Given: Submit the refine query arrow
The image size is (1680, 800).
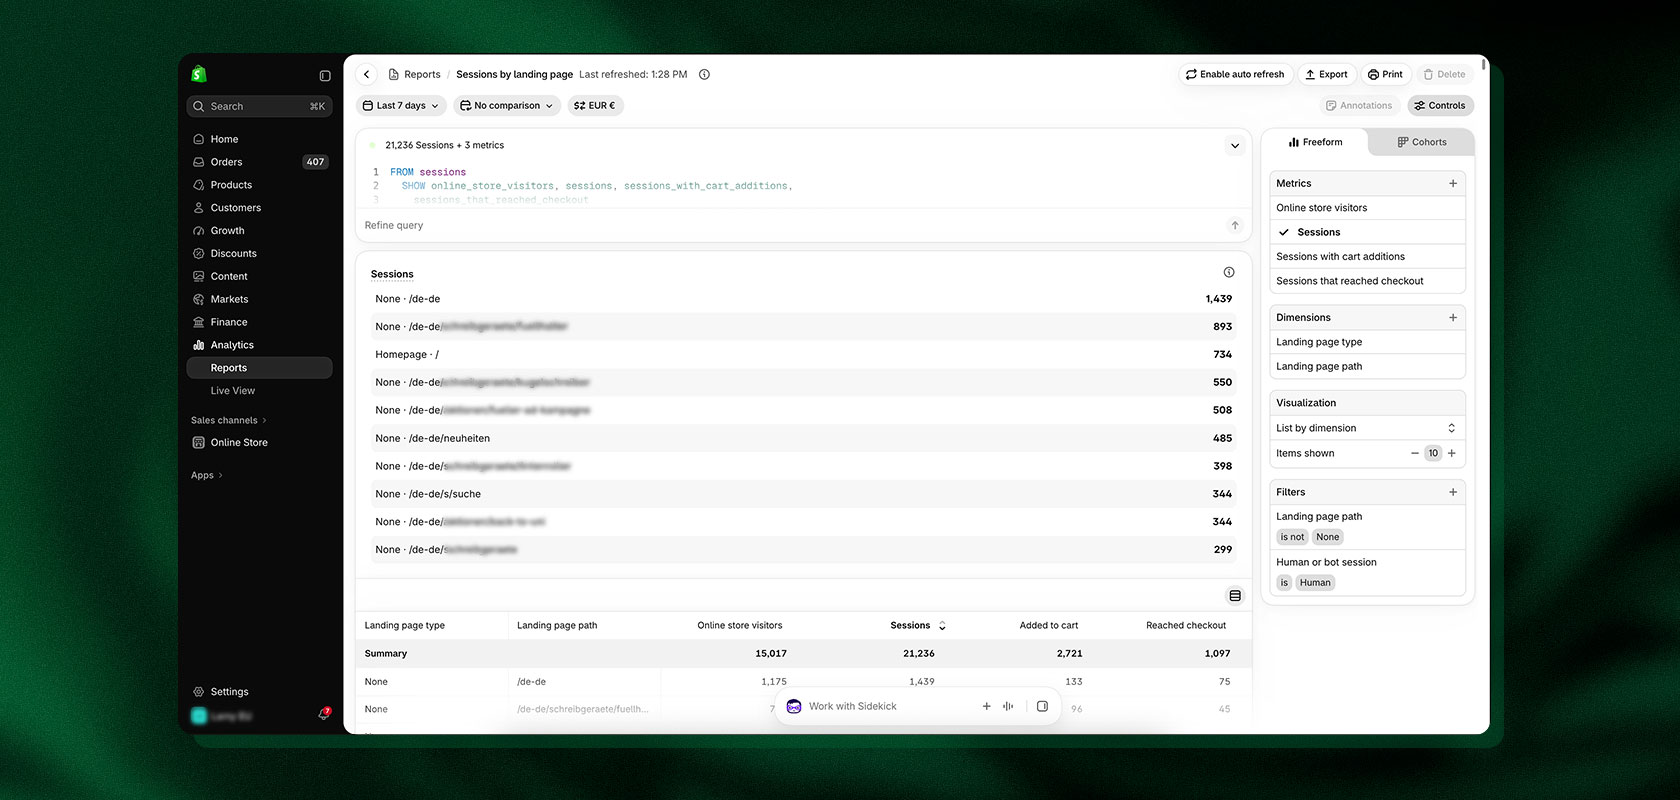Looking at the screenshot, I should (1235, 225).
